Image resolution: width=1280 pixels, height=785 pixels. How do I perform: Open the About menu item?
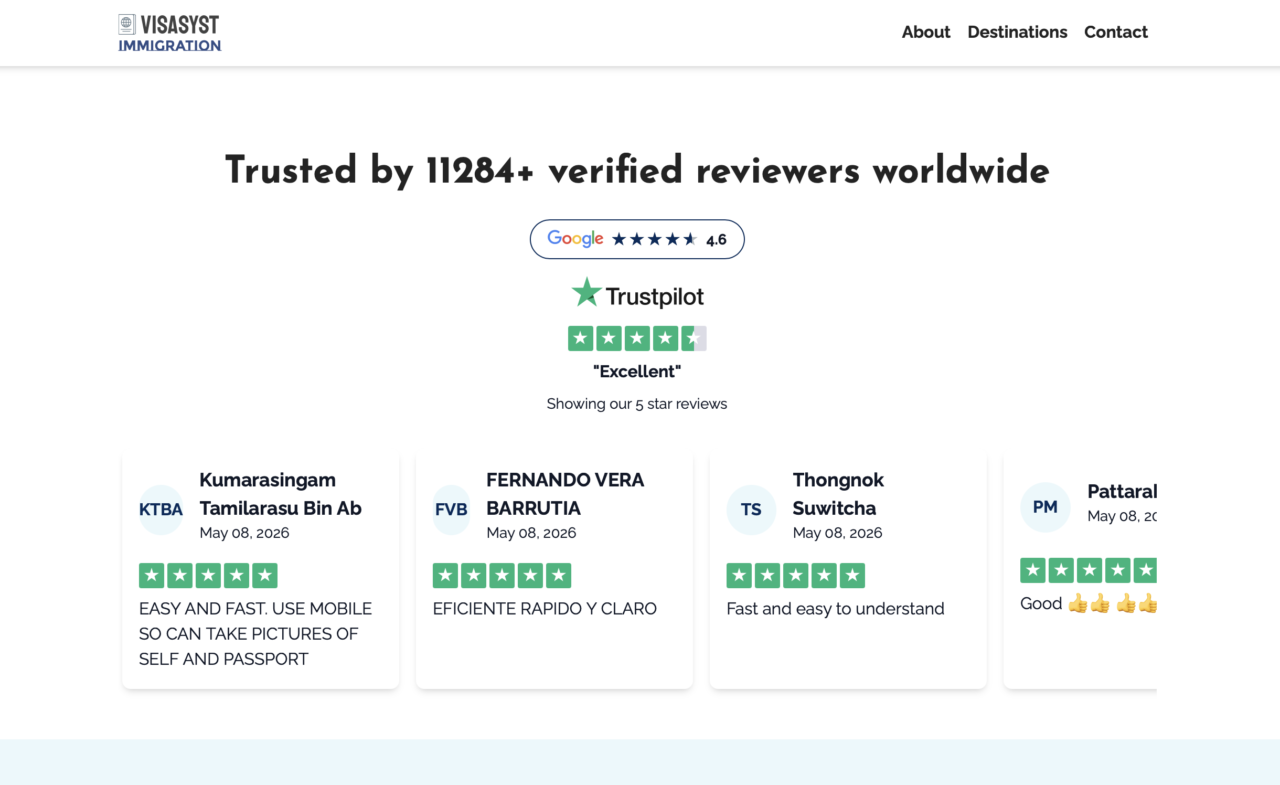point(926,32)
